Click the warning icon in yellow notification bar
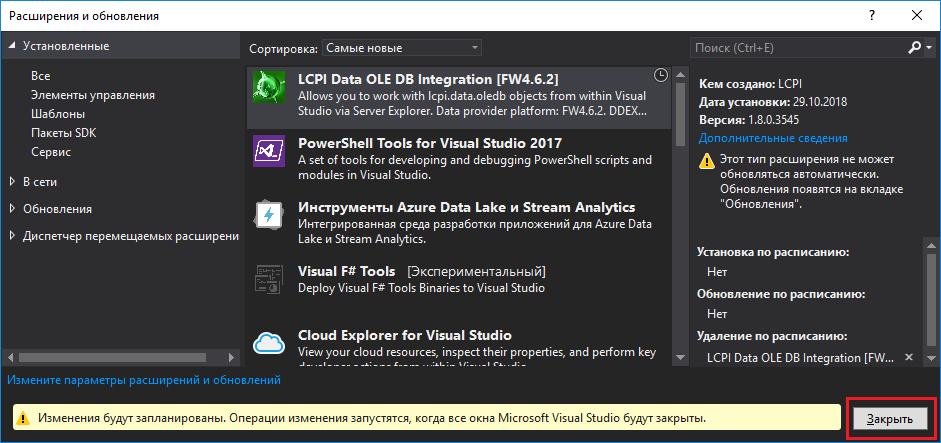The image size is (941, 443). click(22, 418)
